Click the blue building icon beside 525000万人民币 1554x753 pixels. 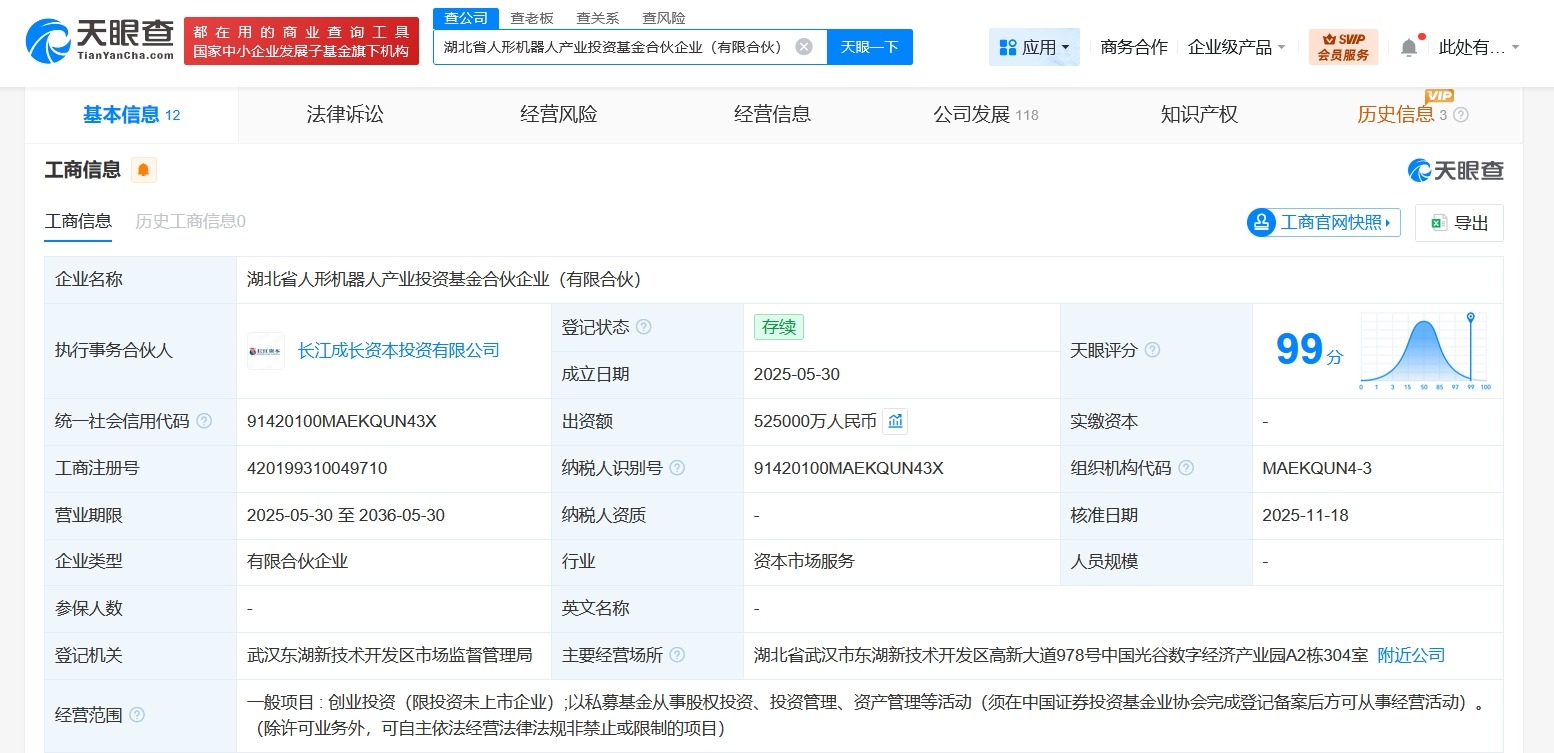pos(895,421)
